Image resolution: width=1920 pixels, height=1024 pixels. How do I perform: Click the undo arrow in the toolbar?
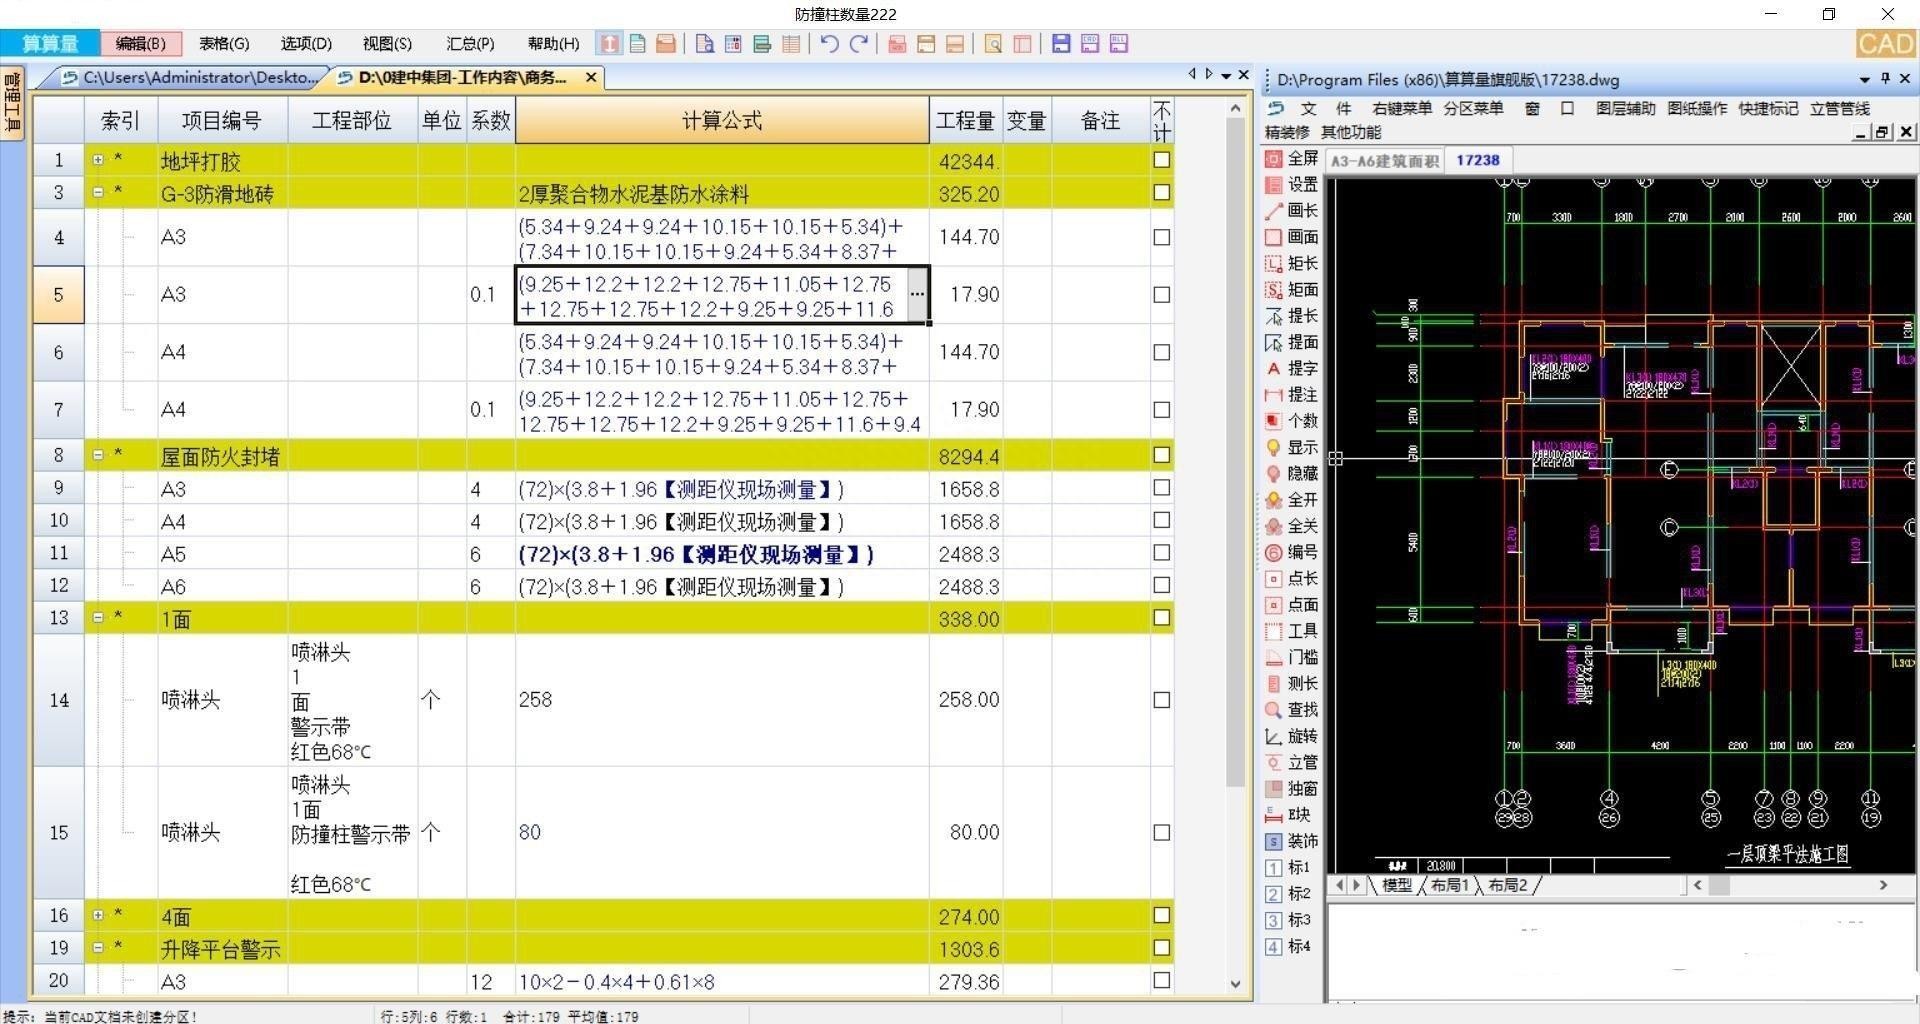[x=829, y=44]
